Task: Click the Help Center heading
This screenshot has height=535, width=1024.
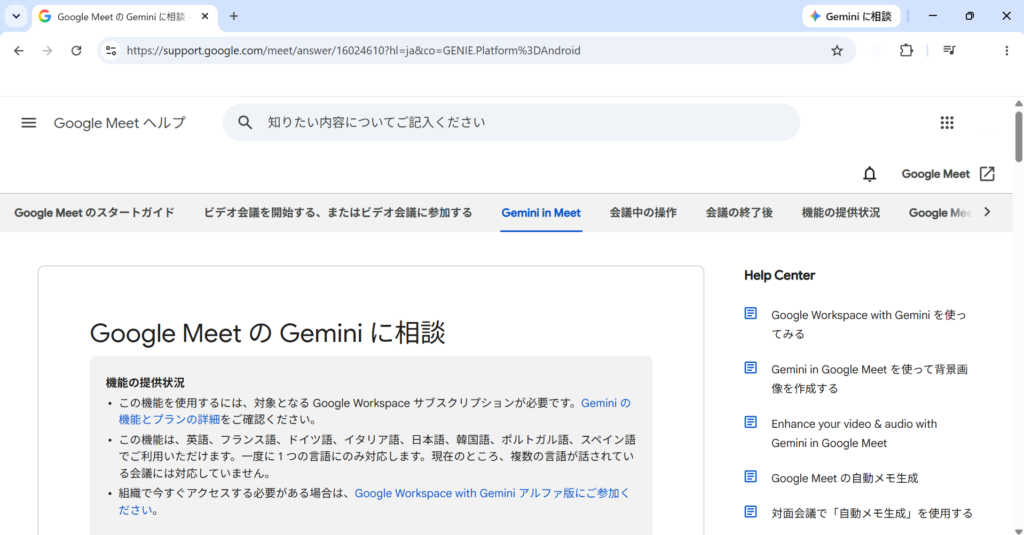Action: click(x=779, y=276)
